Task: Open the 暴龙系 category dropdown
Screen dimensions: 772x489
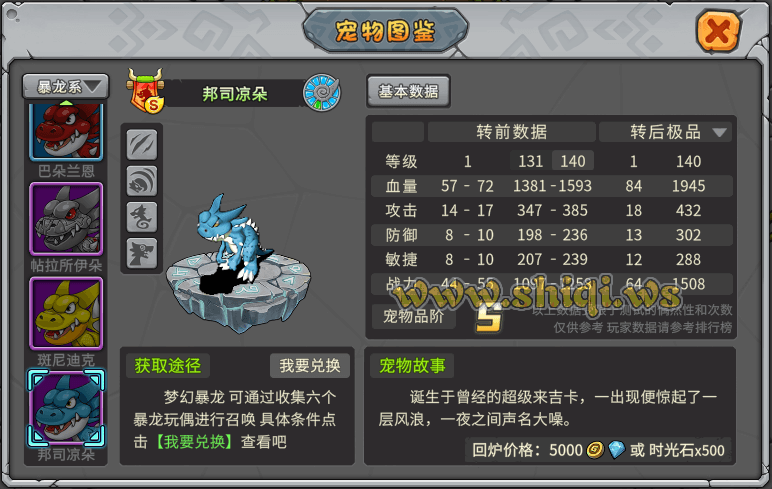Action: 65,87
